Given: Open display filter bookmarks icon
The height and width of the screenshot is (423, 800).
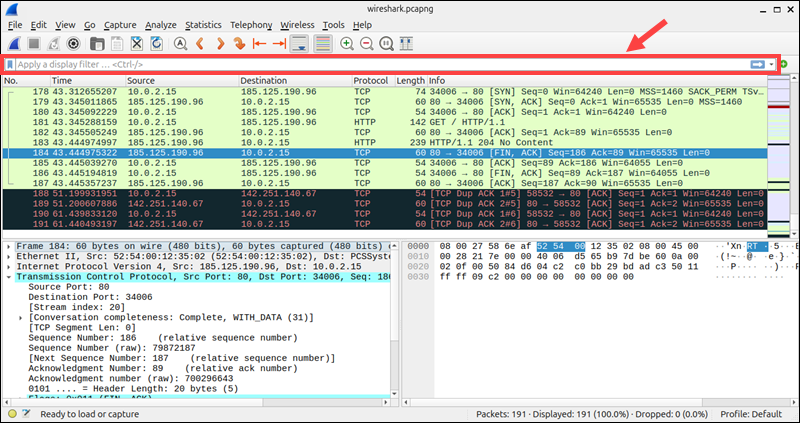Looking at the screenshot, I should click(x=10, y=64).
